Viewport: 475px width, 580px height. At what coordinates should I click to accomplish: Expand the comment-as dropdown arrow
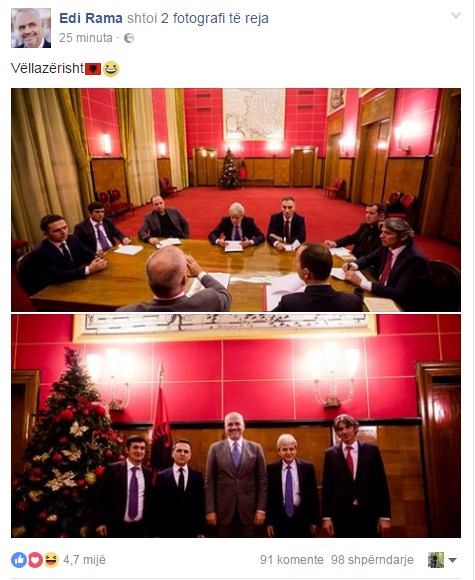point(452,560)
